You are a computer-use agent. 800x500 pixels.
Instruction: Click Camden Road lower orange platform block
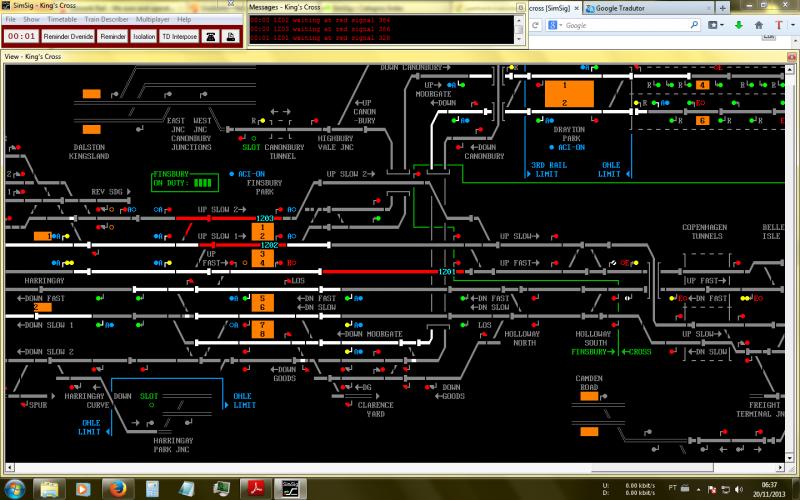pyautogui.click(x=589, y=432)
